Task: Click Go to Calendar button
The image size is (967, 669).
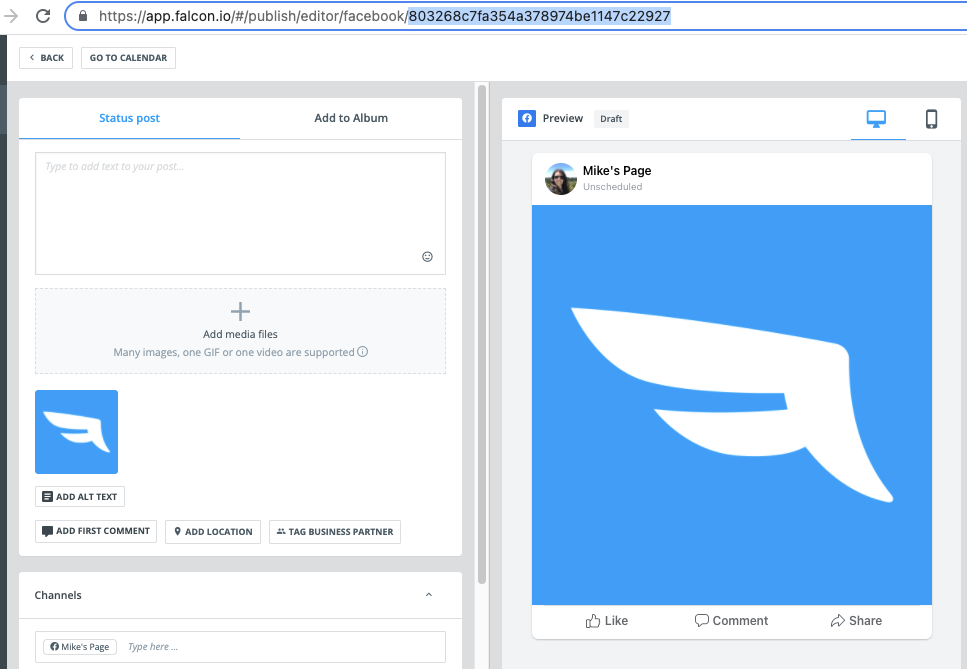Action: click(x=128, y=58)
